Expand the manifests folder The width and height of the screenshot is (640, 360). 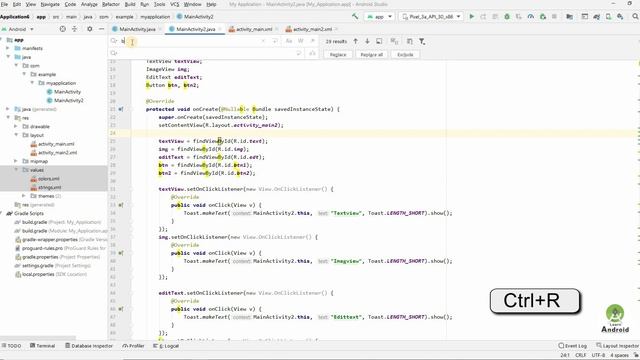tap(8, 48)
